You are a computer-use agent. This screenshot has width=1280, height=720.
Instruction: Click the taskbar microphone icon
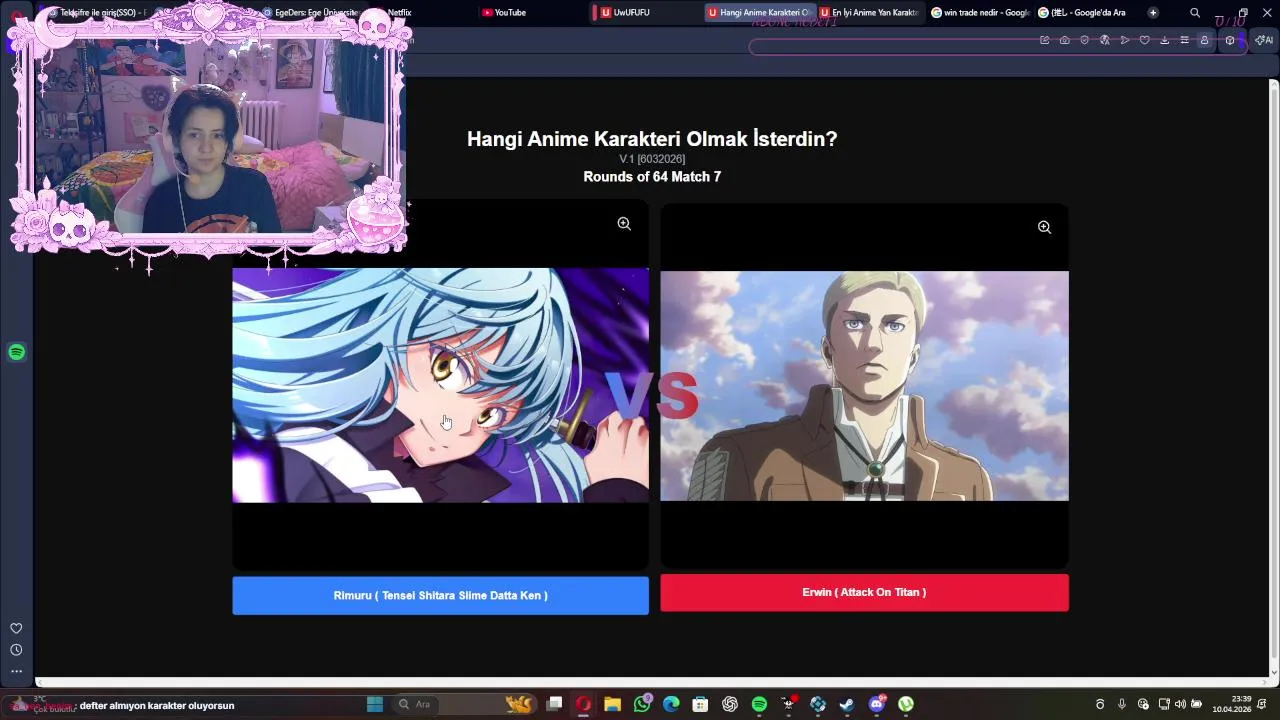pos(1122,704)
